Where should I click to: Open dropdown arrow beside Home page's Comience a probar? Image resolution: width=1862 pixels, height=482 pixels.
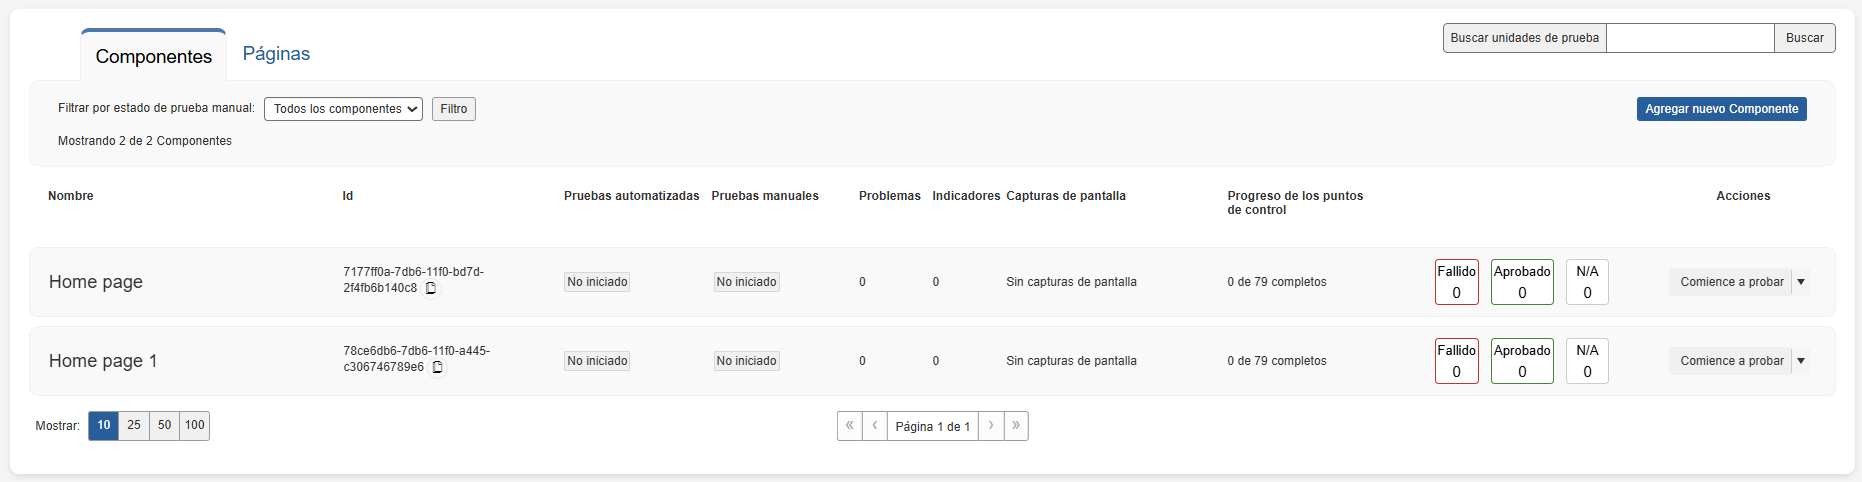(1801, 282)
